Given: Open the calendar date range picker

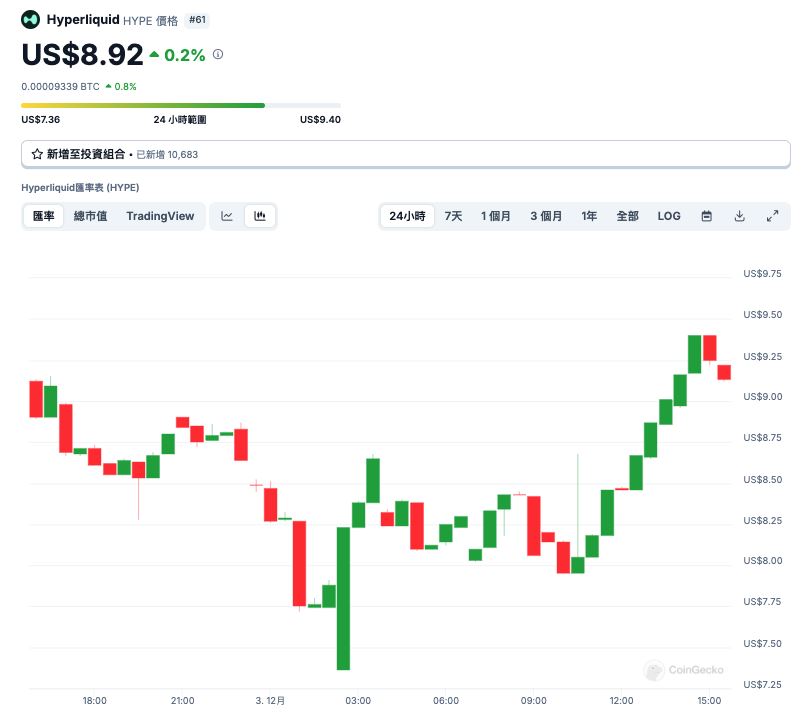Looking at the screenshot, I should point(706,216).
